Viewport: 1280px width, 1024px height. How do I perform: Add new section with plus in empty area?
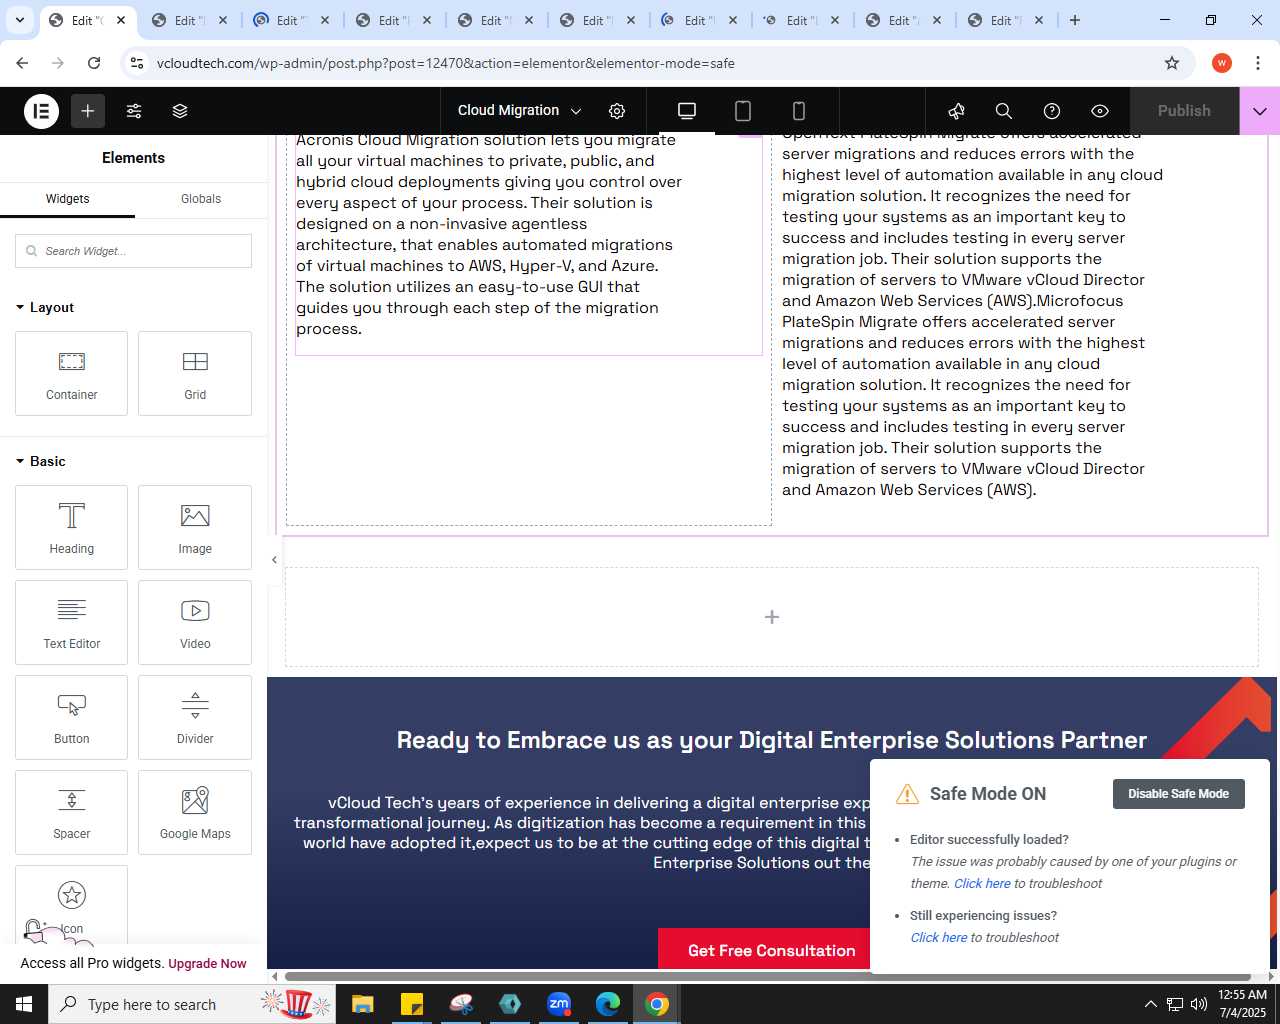(772, 617)
